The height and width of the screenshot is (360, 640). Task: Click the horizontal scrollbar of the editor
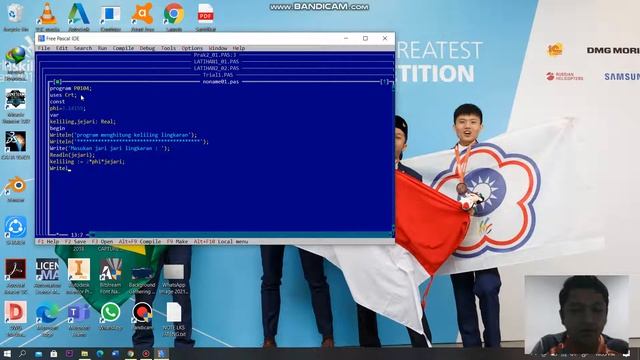(240, 235)
